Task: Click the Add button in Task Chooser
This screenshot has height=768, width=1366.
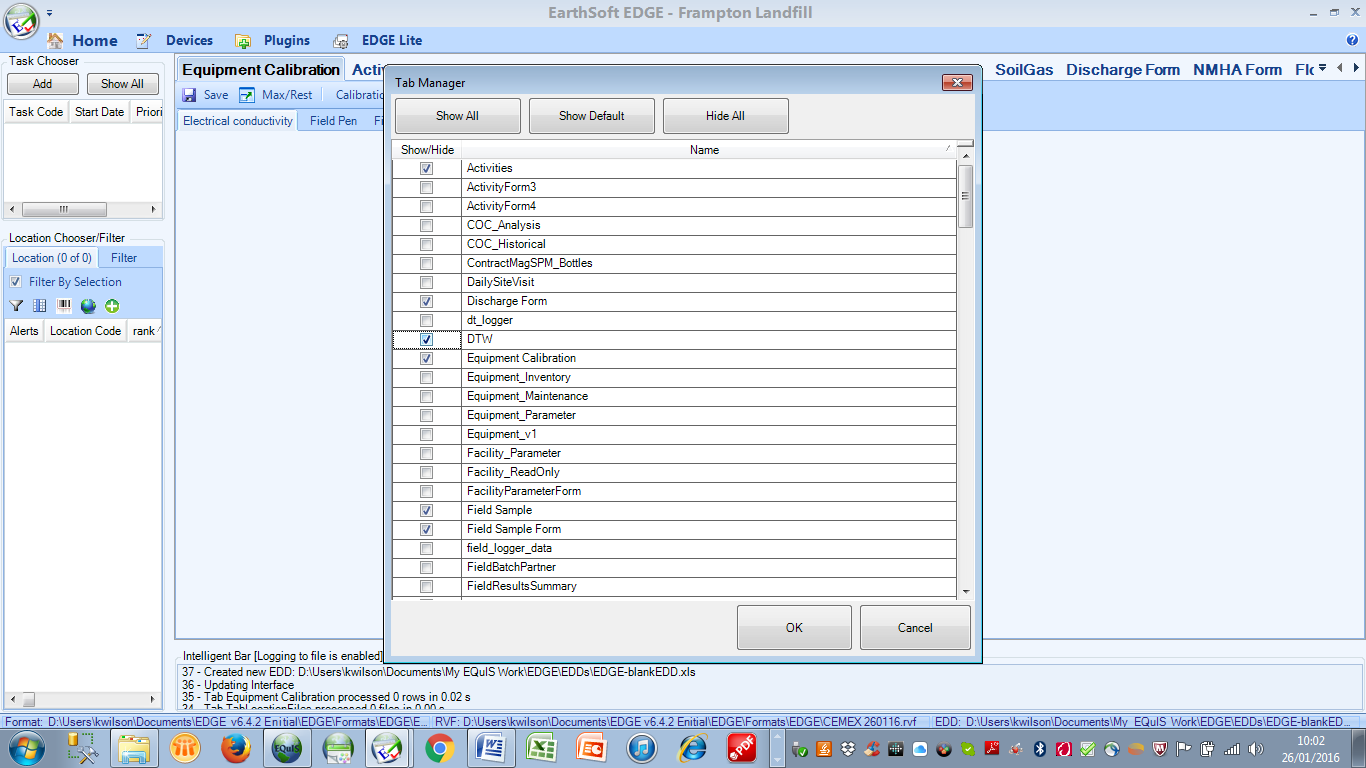Action: coord(42,84)
